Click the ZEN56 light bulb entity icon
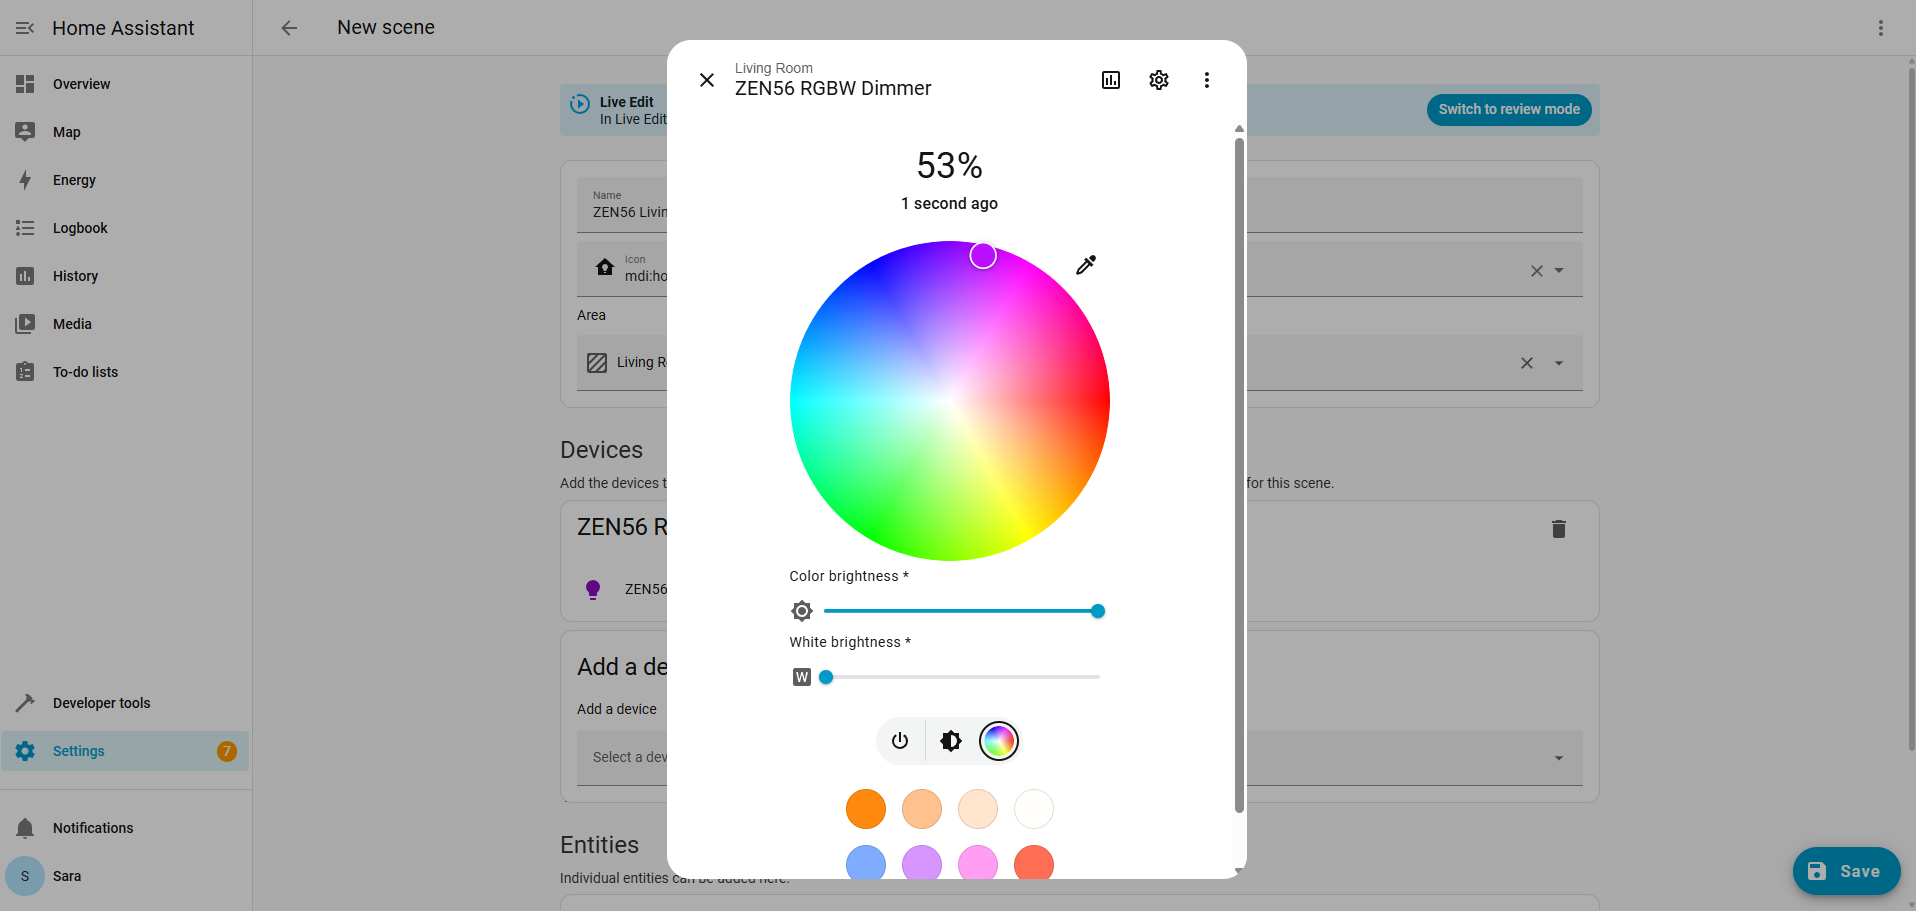 click(593, 590)
